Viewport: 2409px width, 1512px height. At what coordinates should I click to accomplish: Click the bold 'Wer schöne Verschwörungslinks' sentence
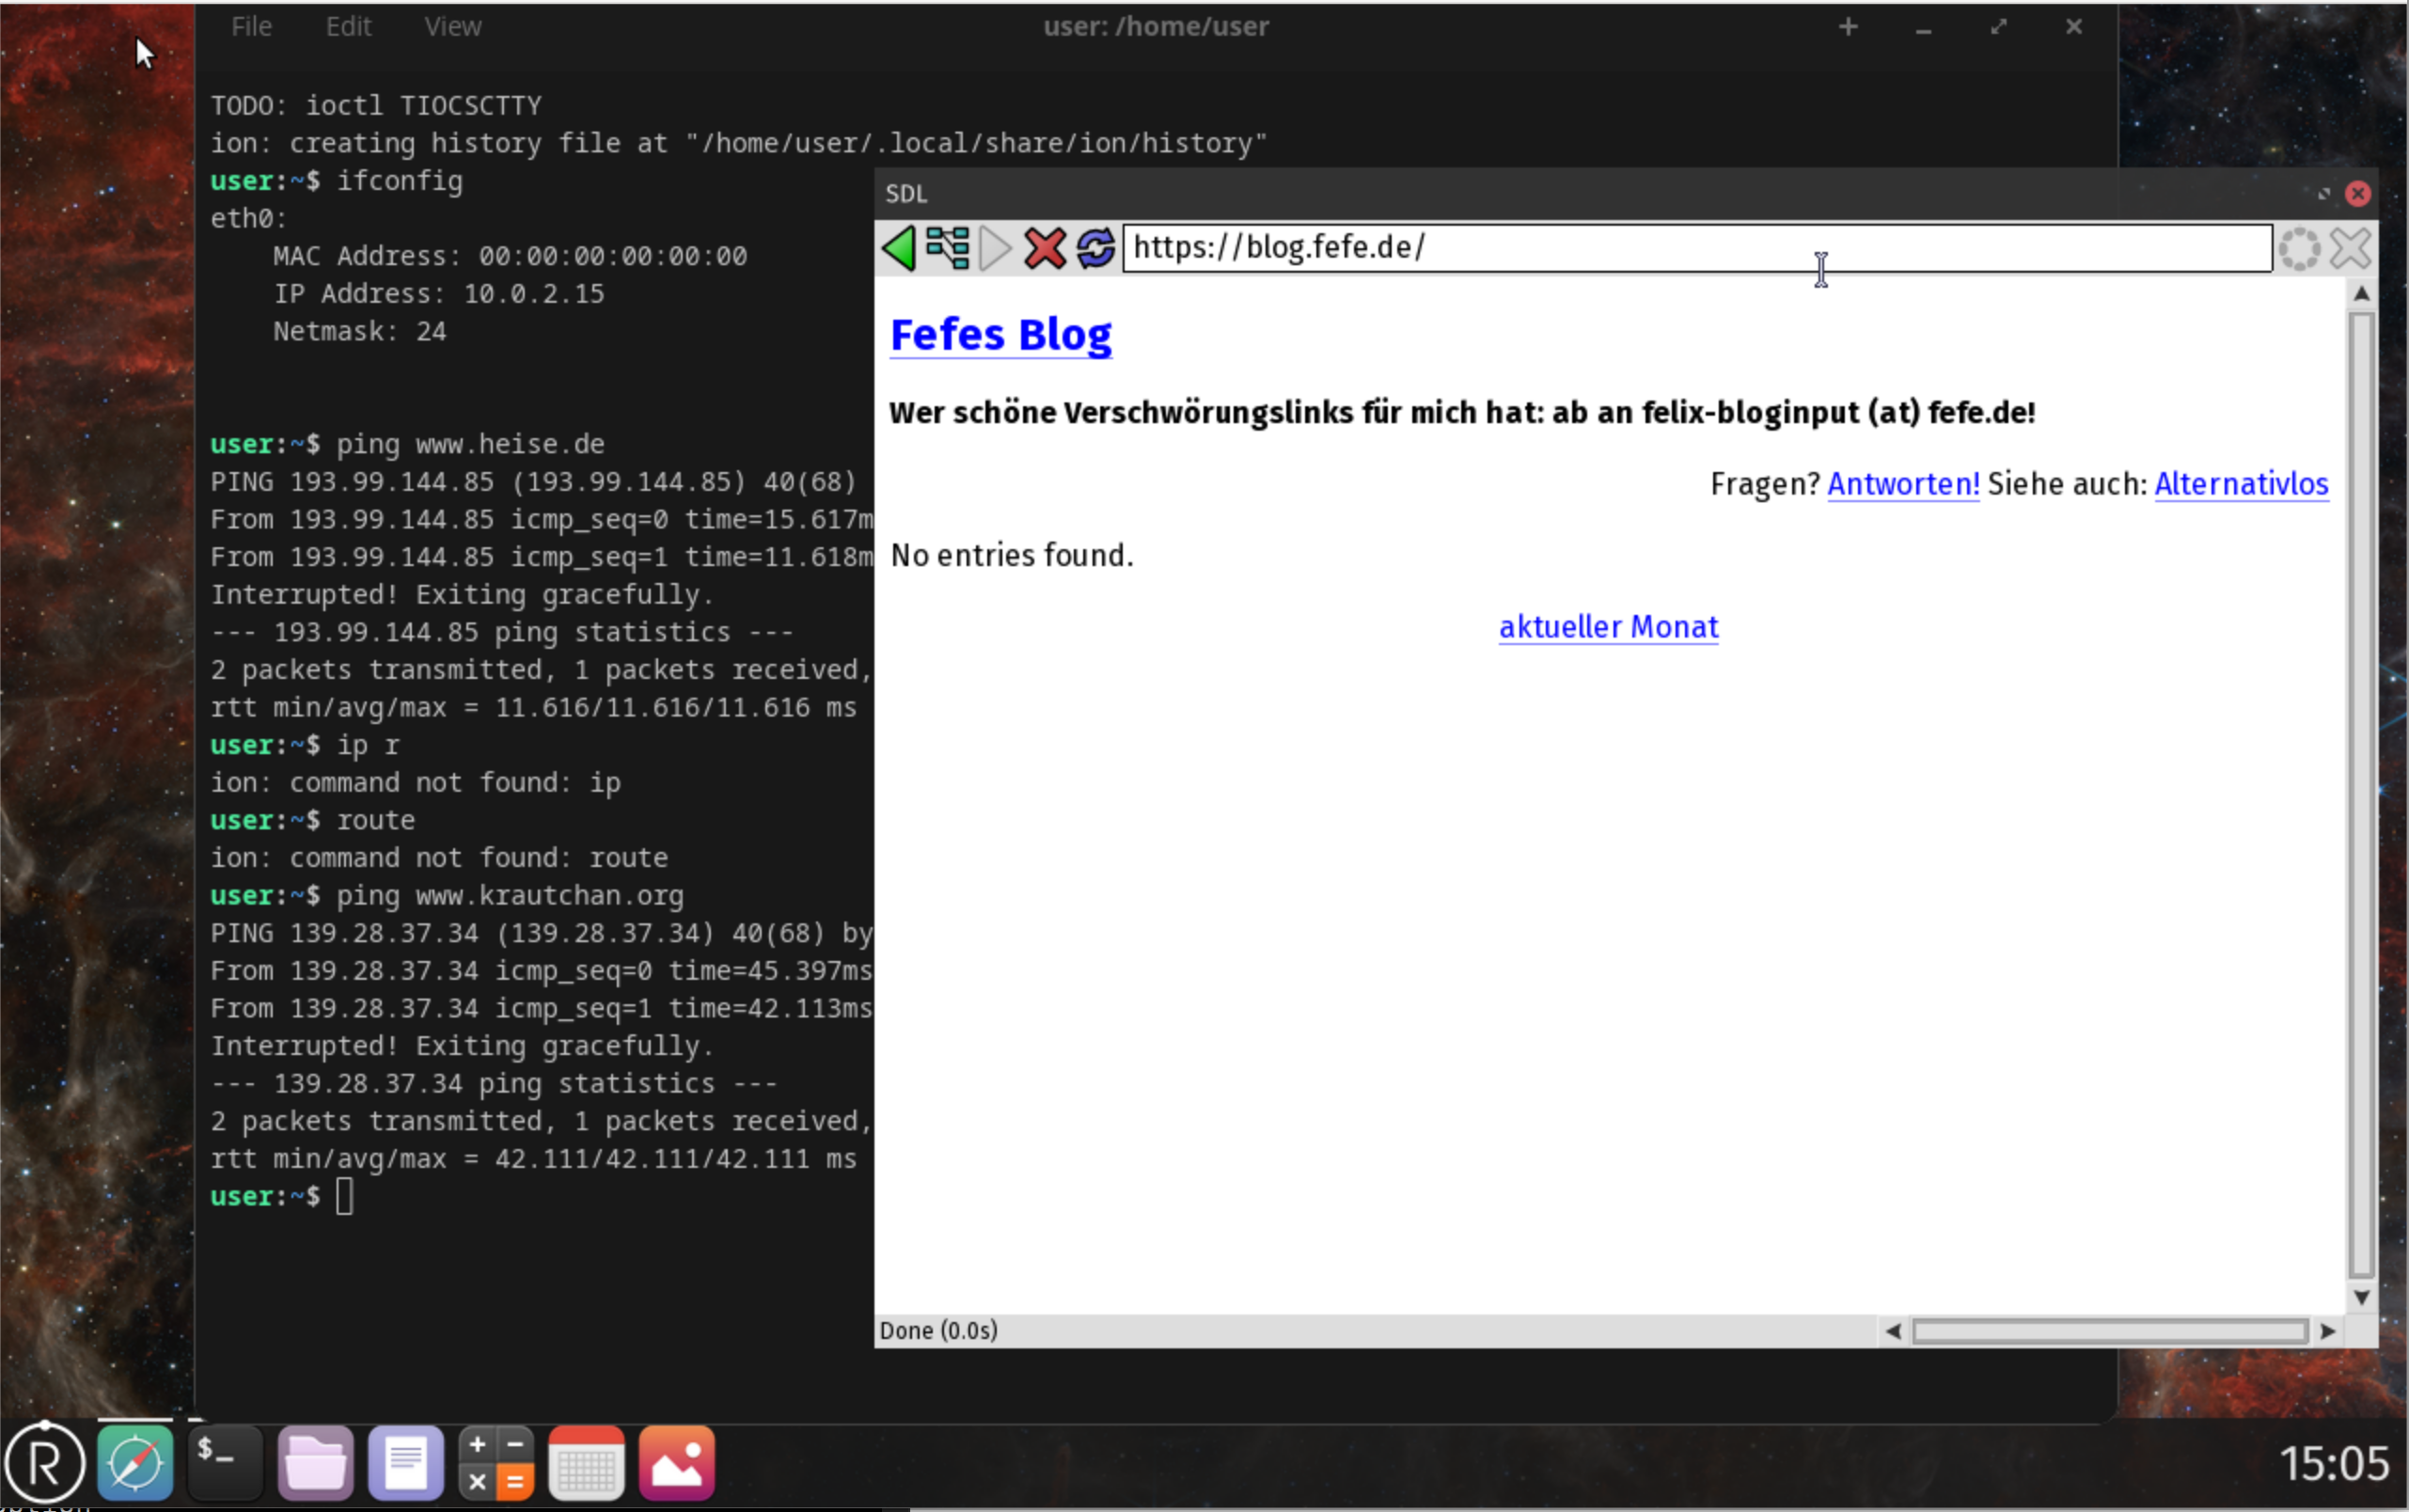click(1461, 412)
